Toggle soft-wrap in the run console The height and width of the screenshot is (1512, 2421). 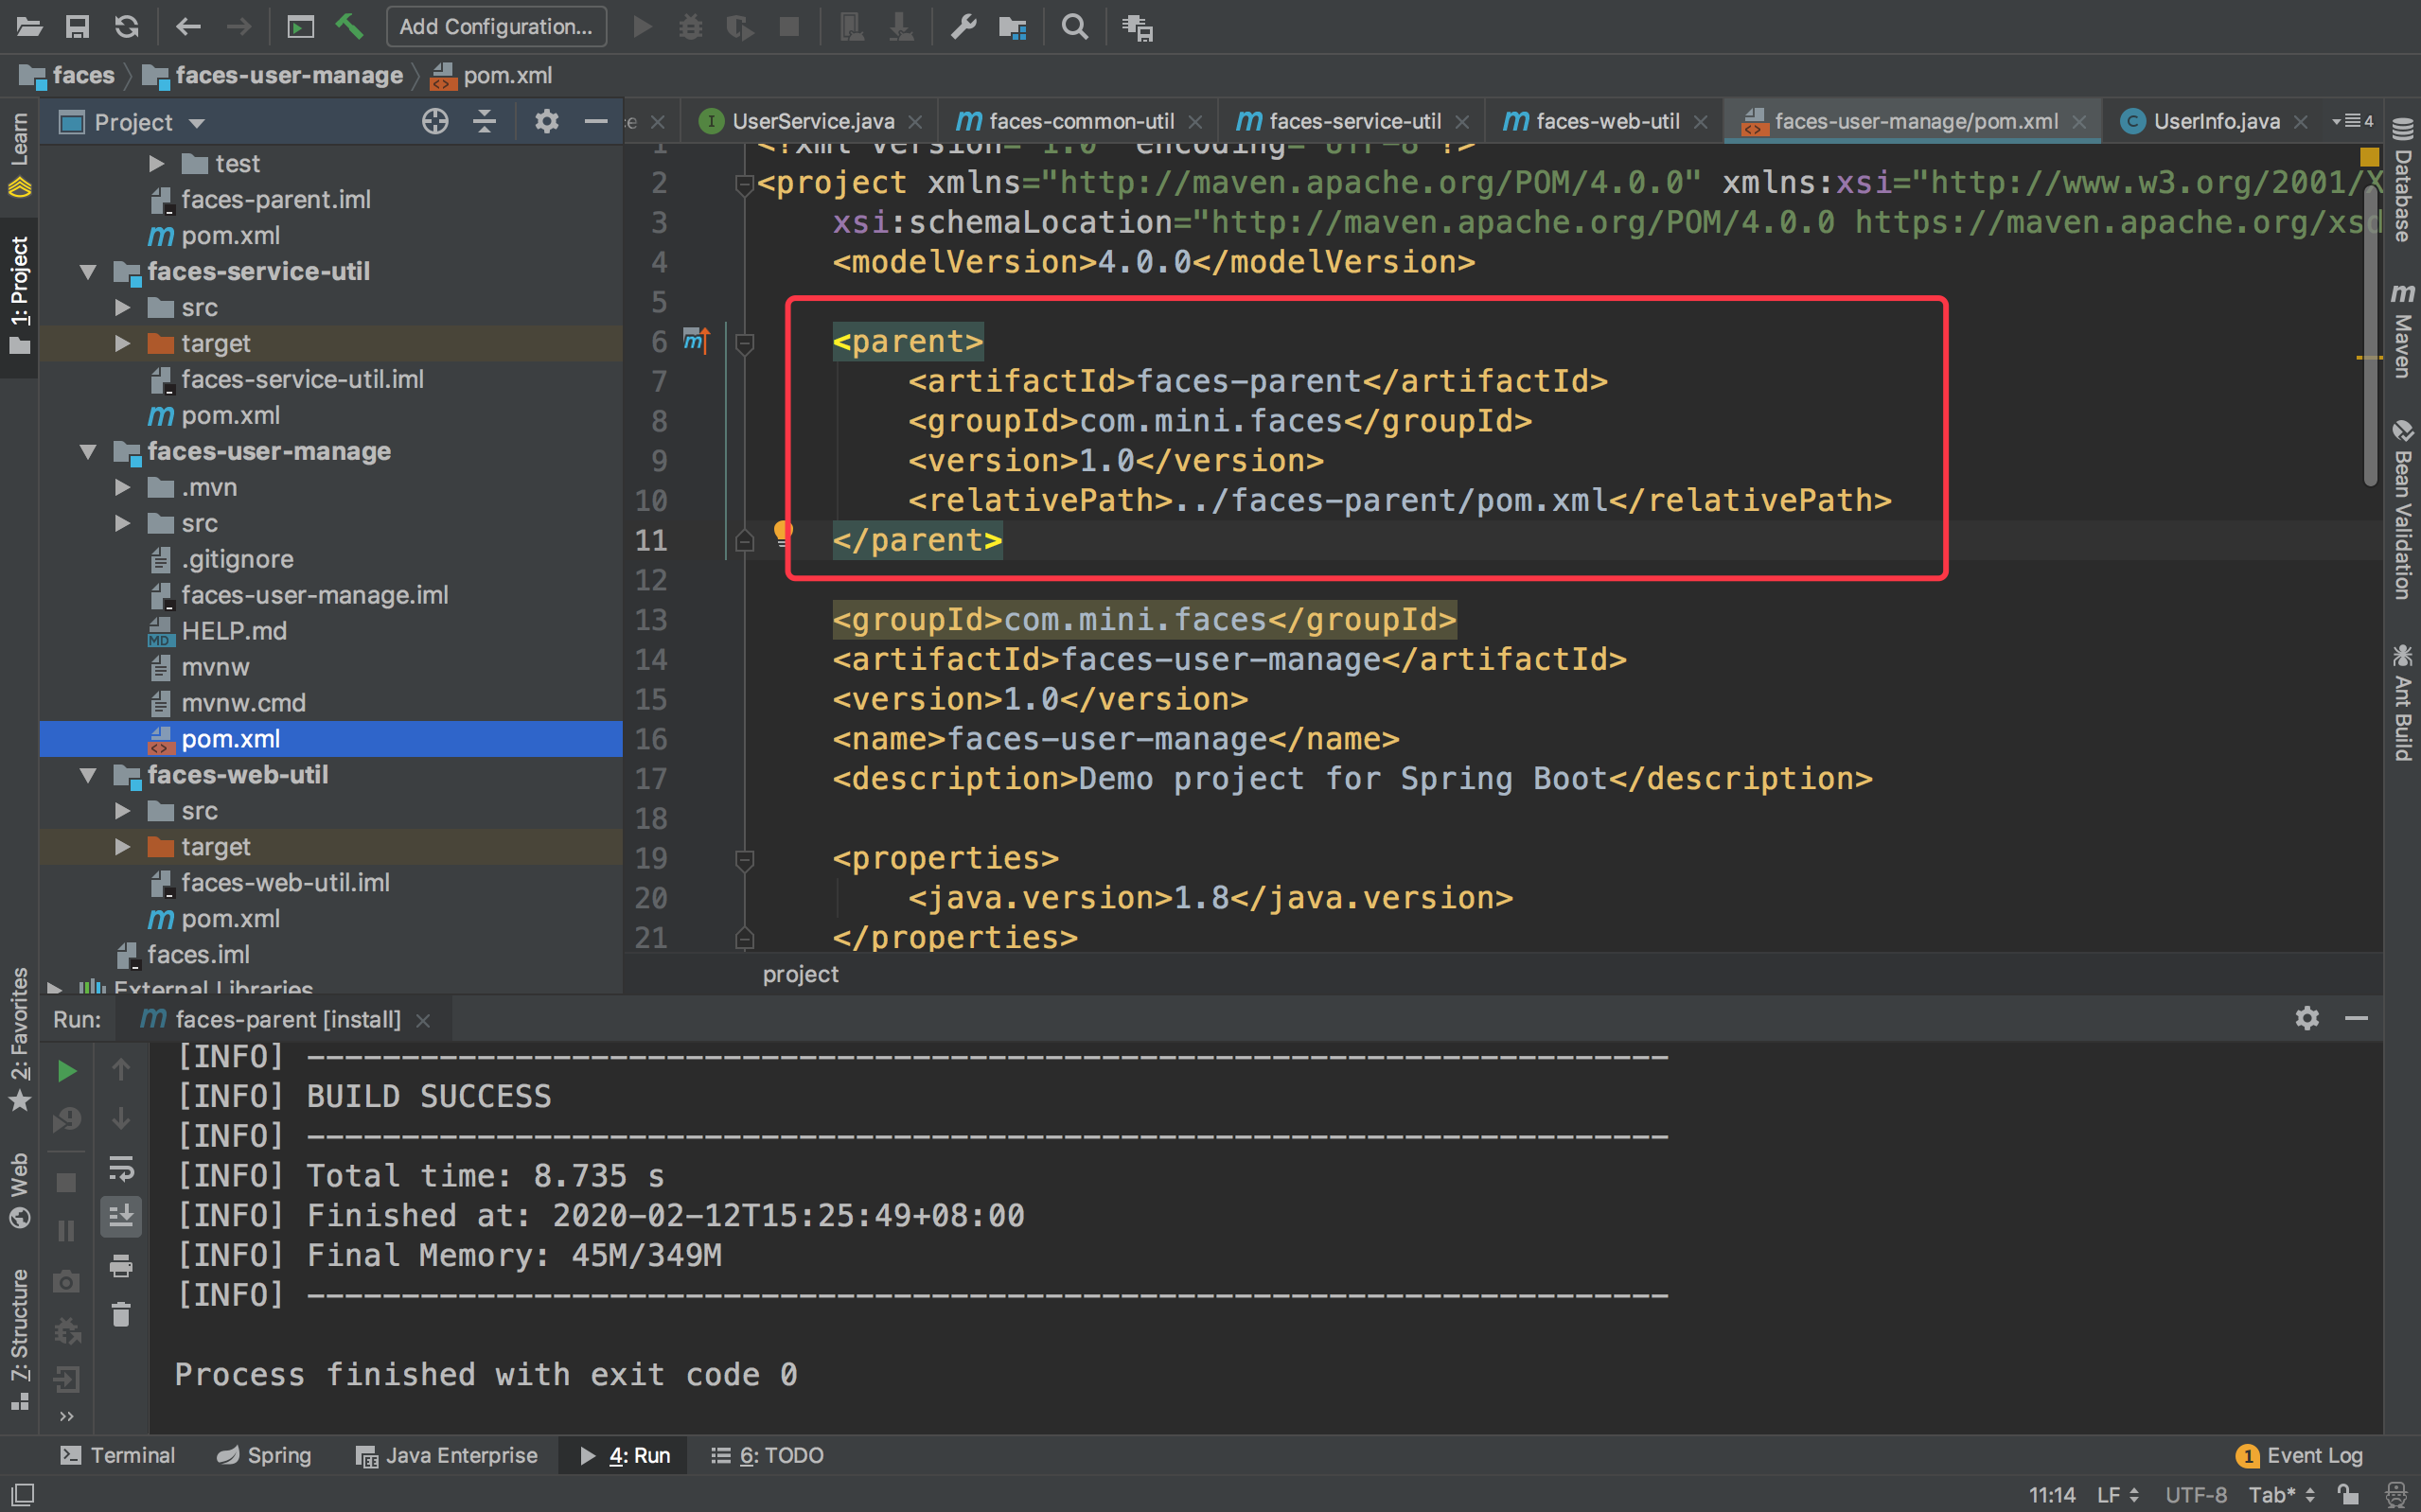[x=121, y=1169]
